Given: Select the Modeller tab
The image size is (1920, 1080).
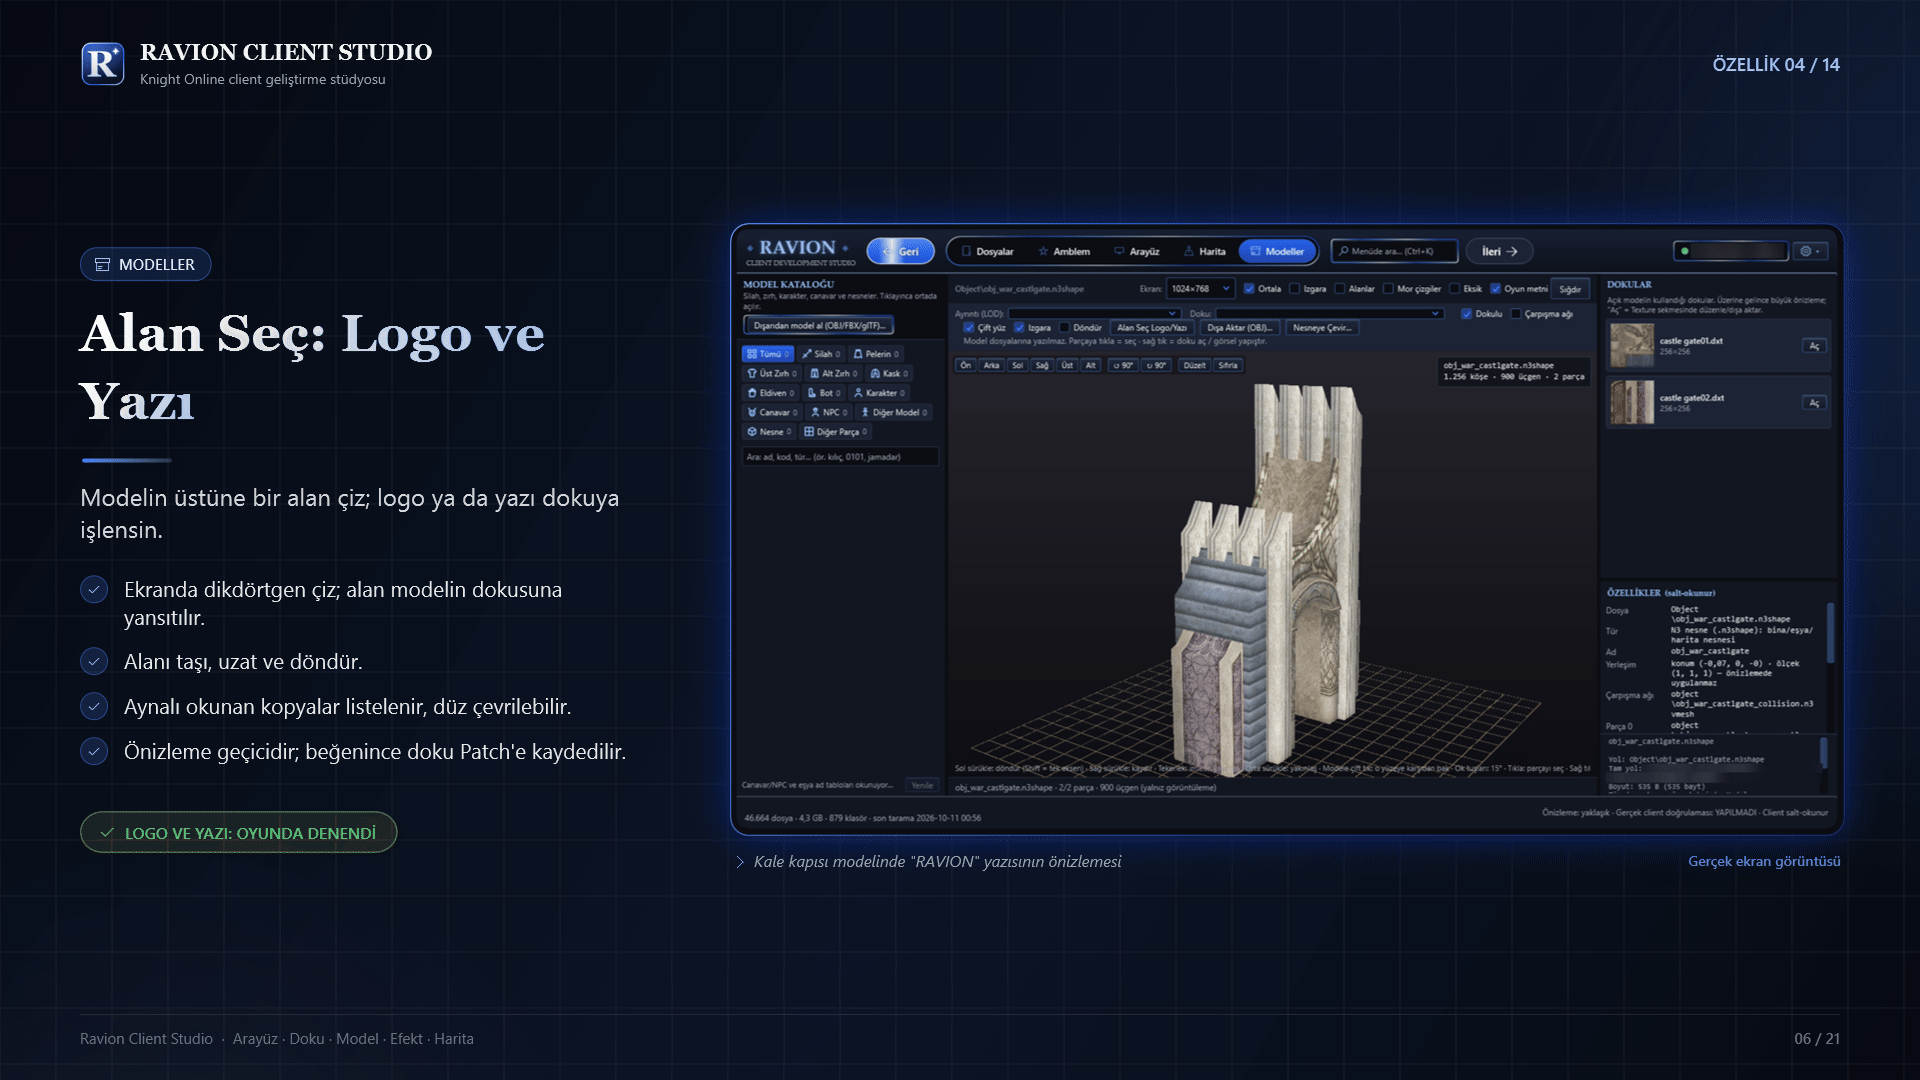Looking at the screenshot, I should point(1277,252).
